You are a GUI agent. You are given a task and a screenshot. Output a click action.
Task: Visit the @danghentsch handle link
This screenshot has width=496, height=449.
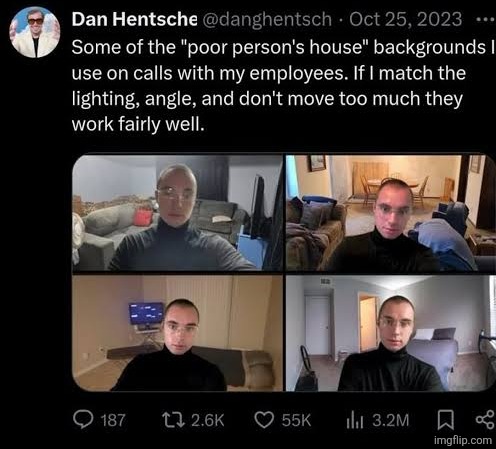(x=267, y=20)
